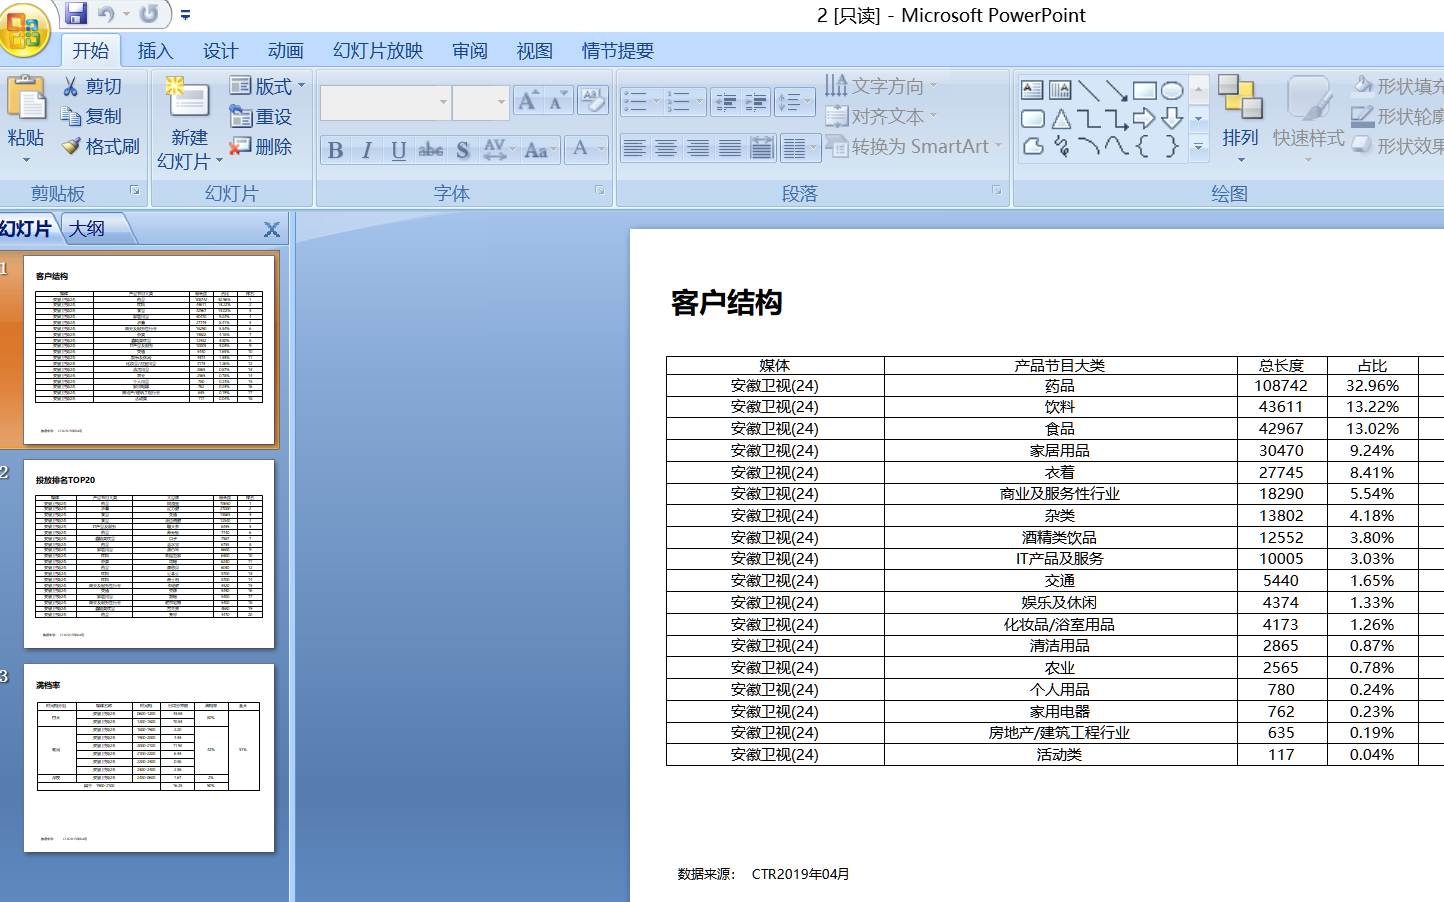Activate the 格式刷 format painter

pos(101,147)
